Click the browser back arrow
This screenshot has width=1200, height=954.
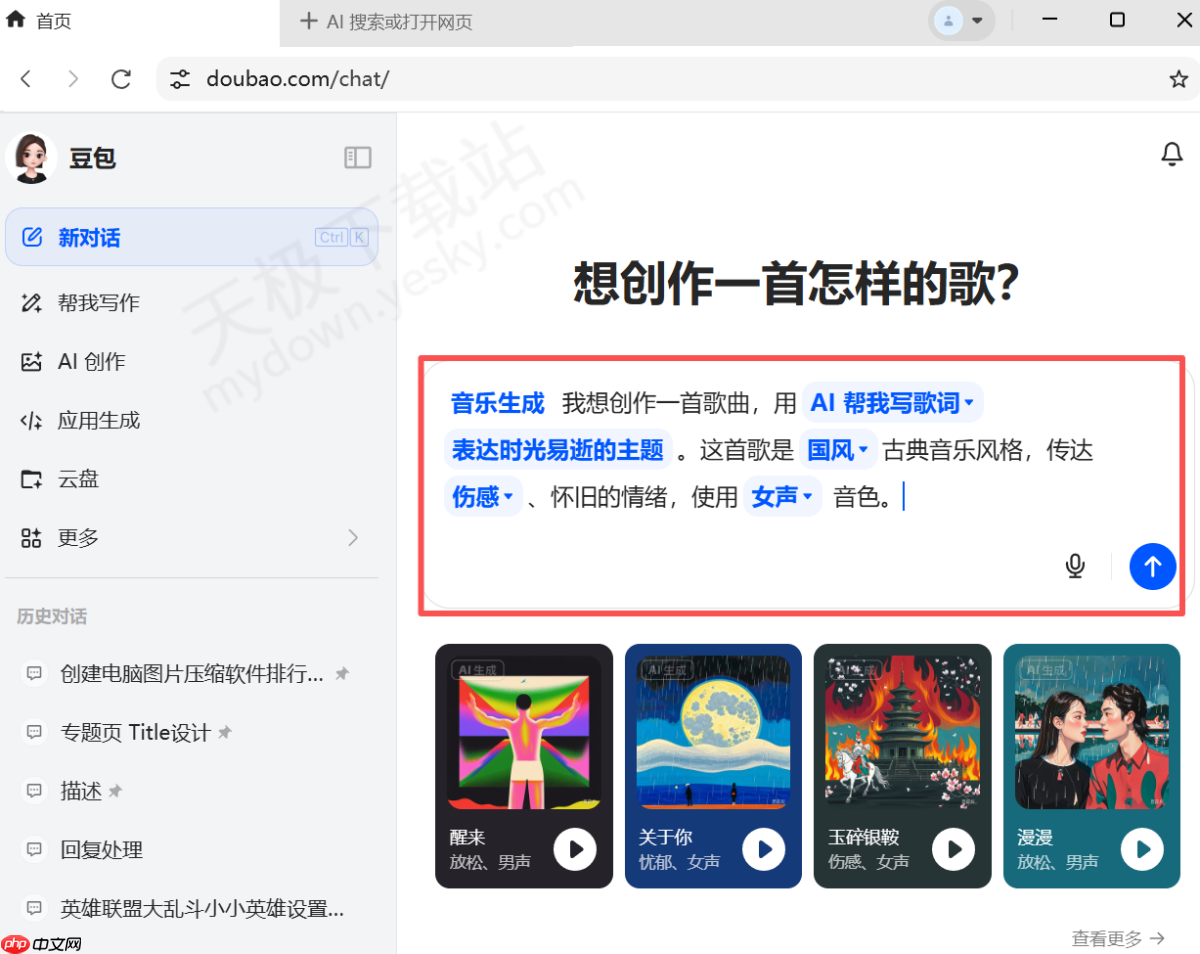click(x=26, y=79)
